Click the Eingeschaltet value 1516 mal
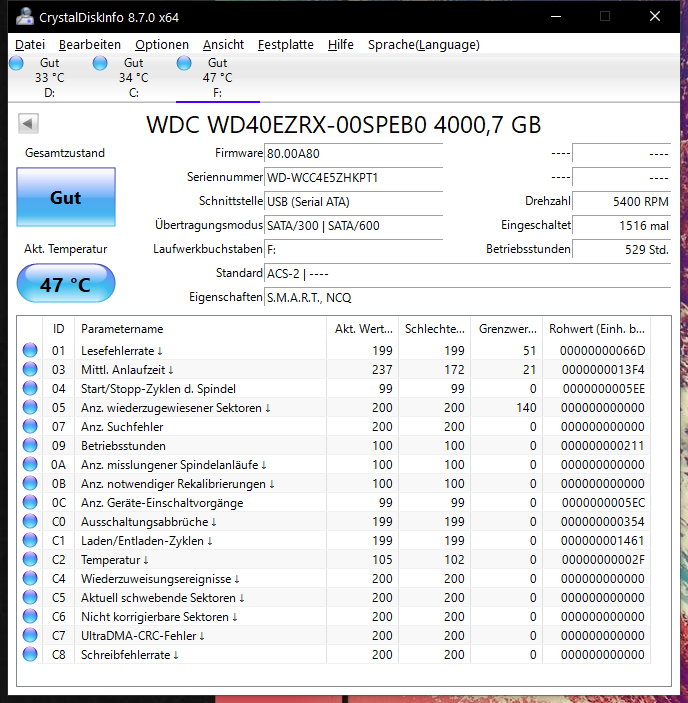Screen dimensions: 688x703 [x=622, y=226]
